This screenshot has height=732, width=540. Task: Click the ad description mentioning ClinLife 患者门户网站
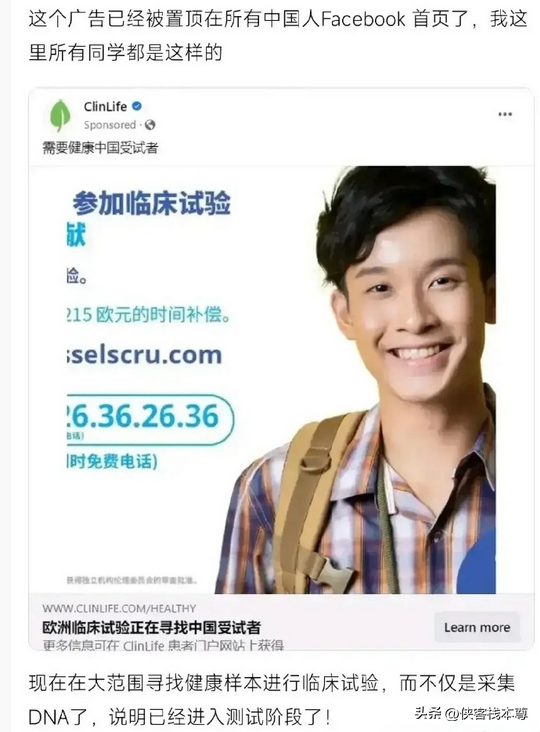(x=163, y=645)
